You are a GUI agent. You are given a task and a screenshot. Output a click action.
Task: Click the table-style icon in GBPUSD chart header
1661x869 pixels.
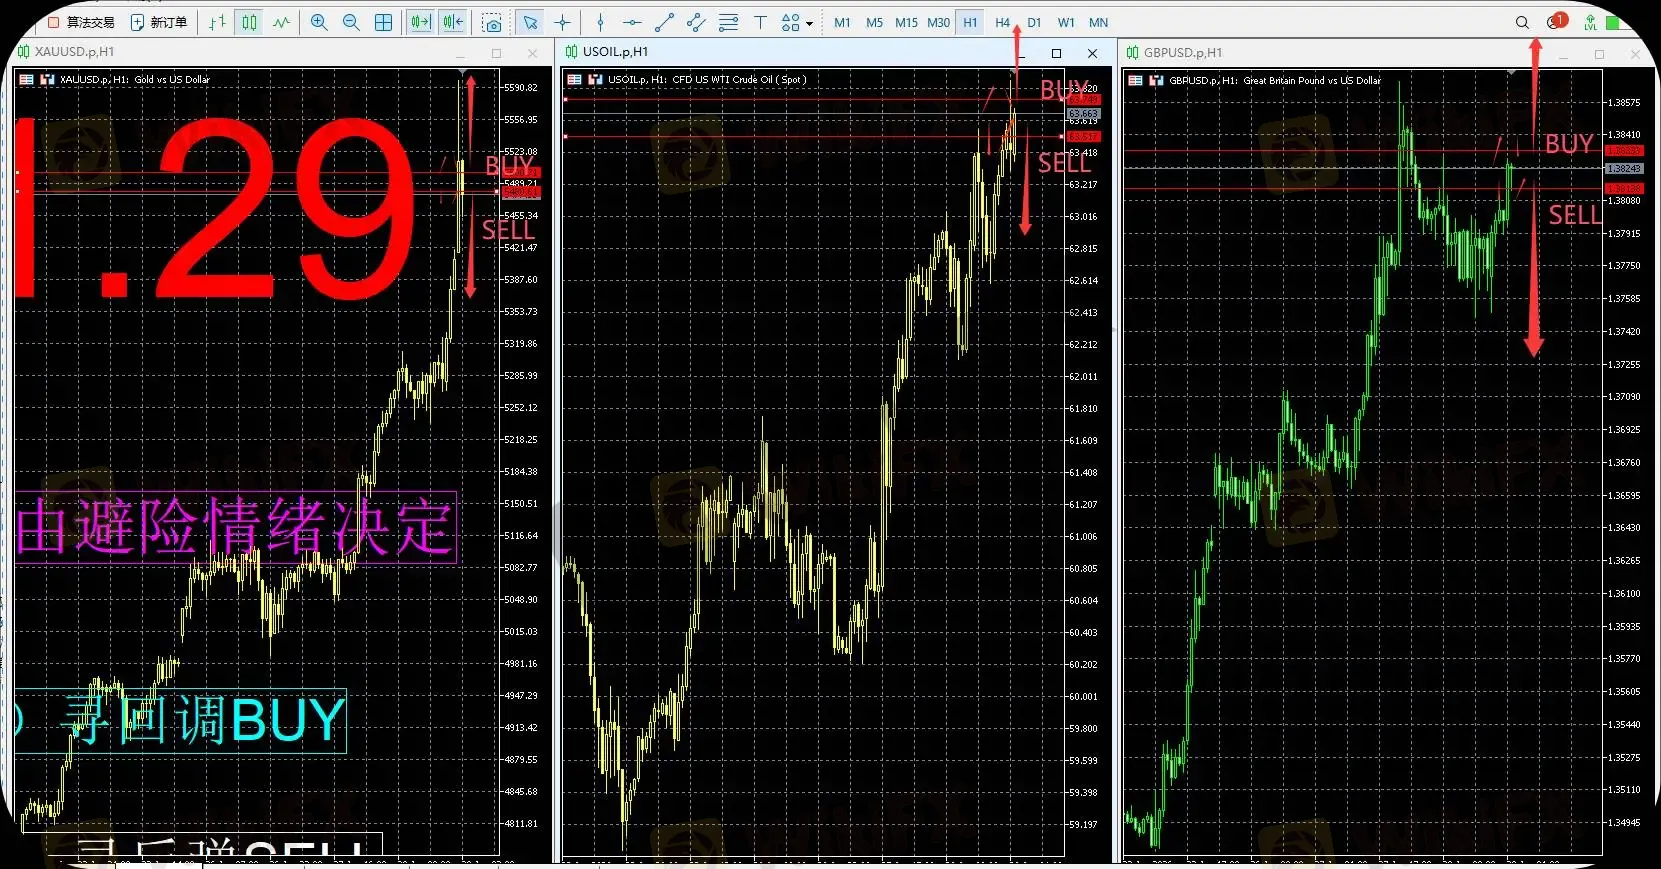(1135, 80)
